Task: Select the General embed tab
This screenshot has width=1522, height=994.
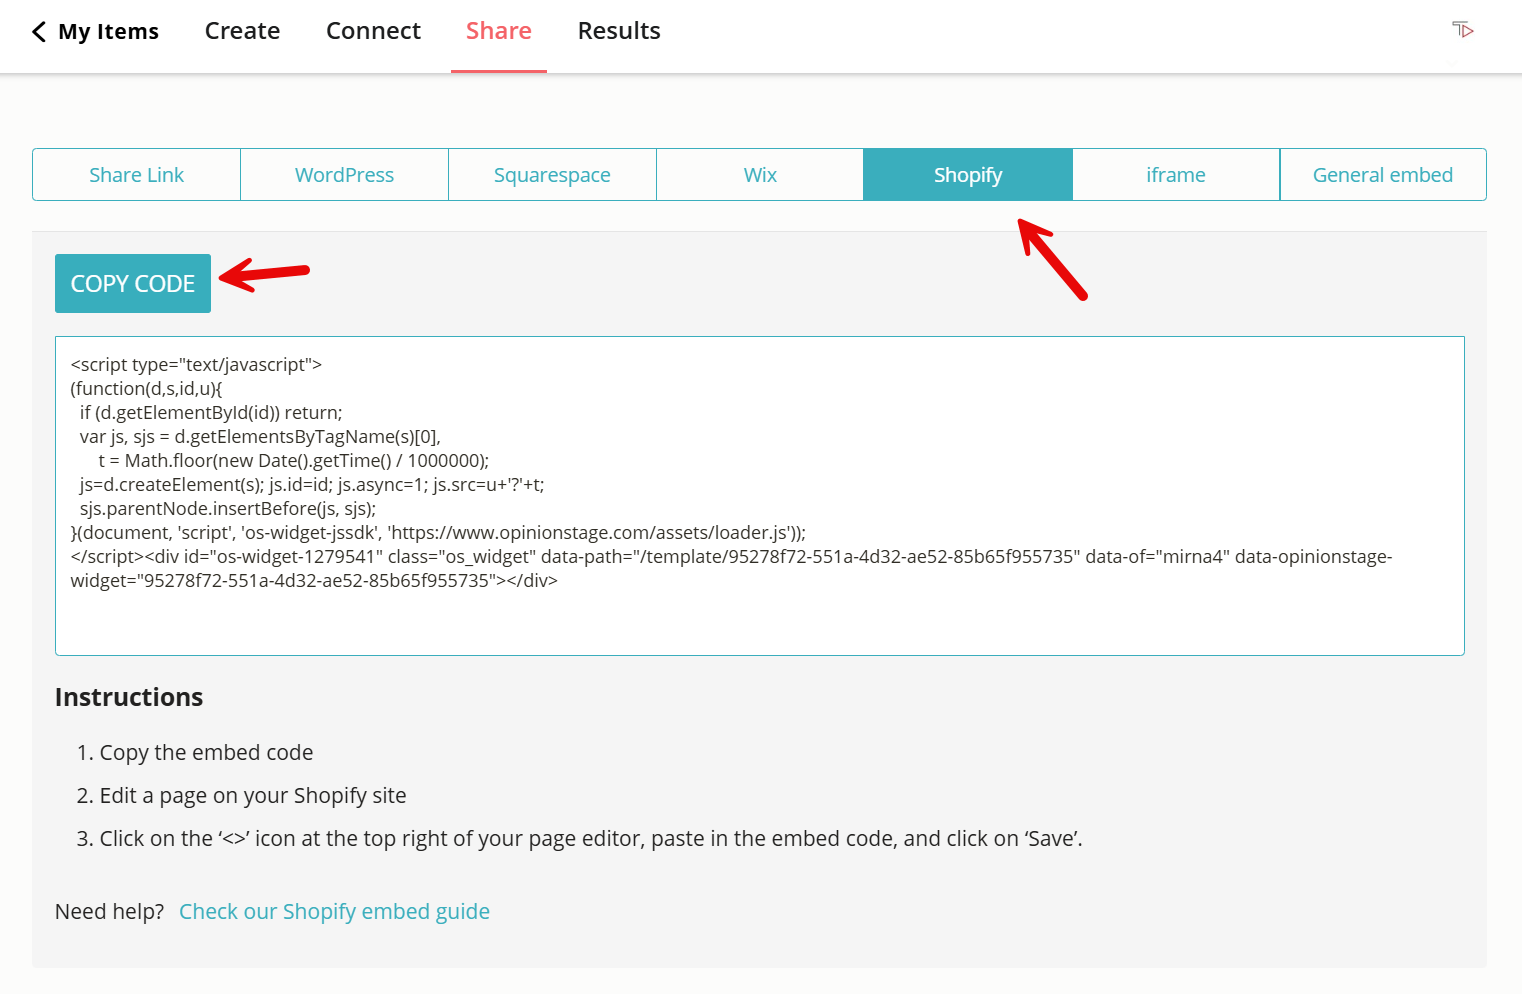Action: tap(1383, 174)
